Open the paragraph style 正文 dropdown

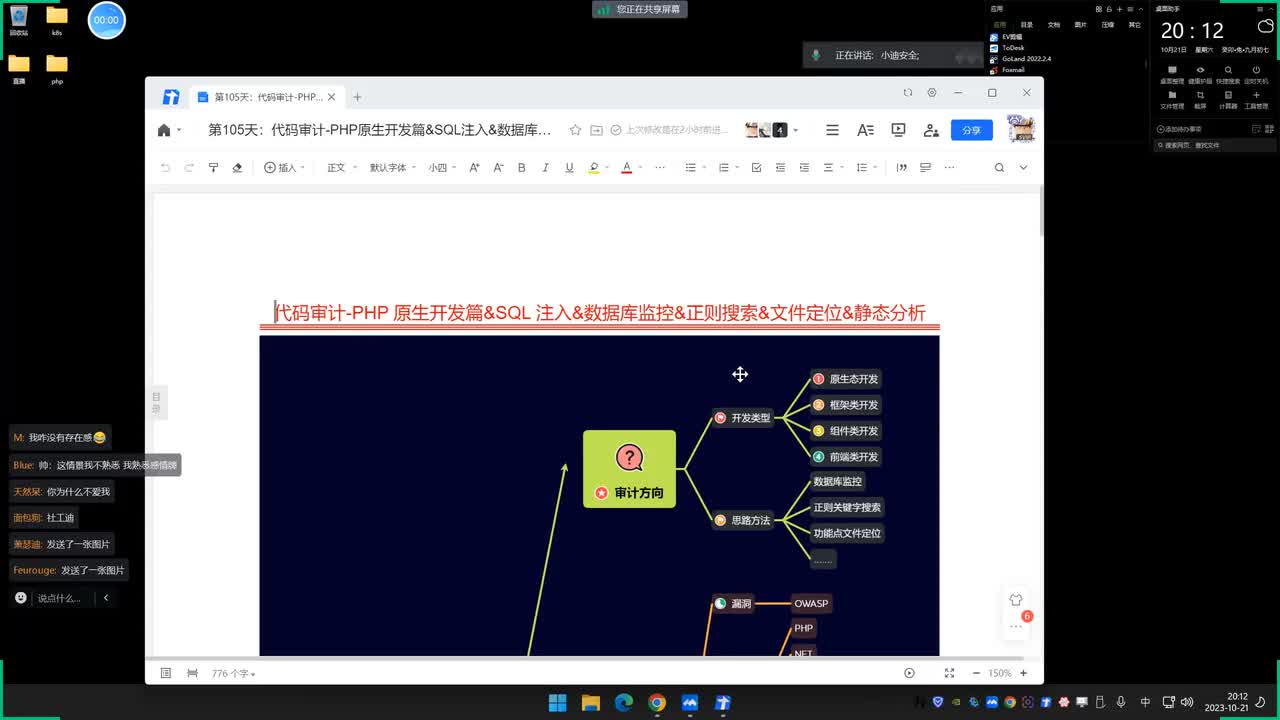(340, 168)
